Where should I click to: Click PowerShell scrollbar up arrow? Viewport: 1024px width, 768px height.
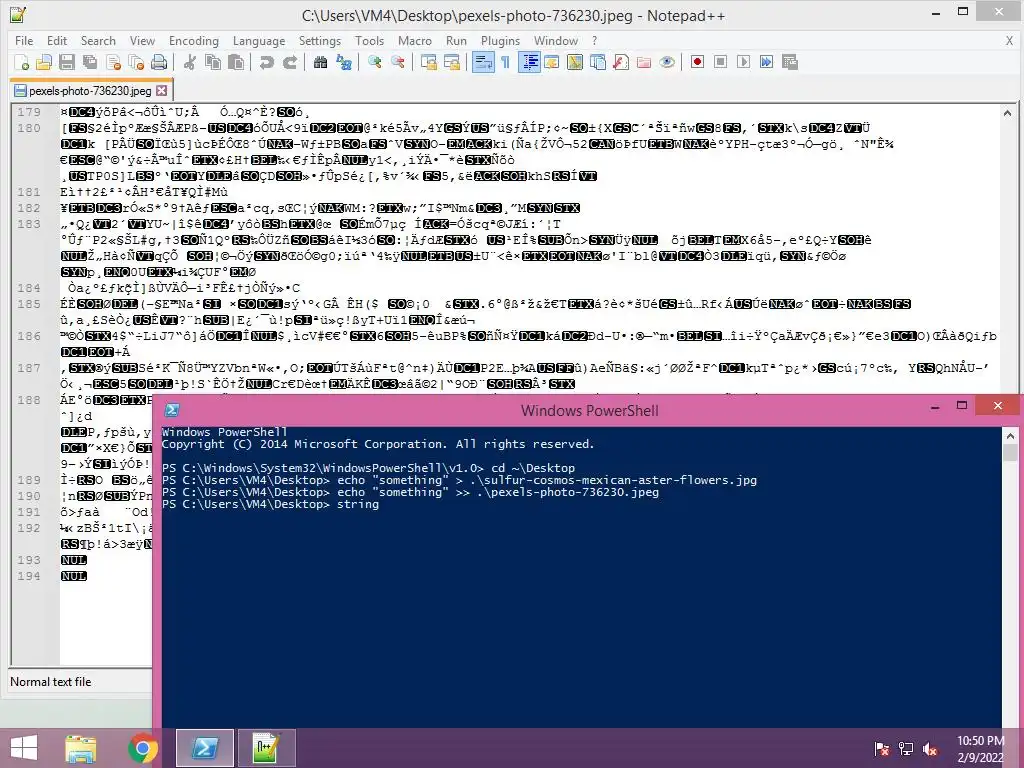point(1010,436)
